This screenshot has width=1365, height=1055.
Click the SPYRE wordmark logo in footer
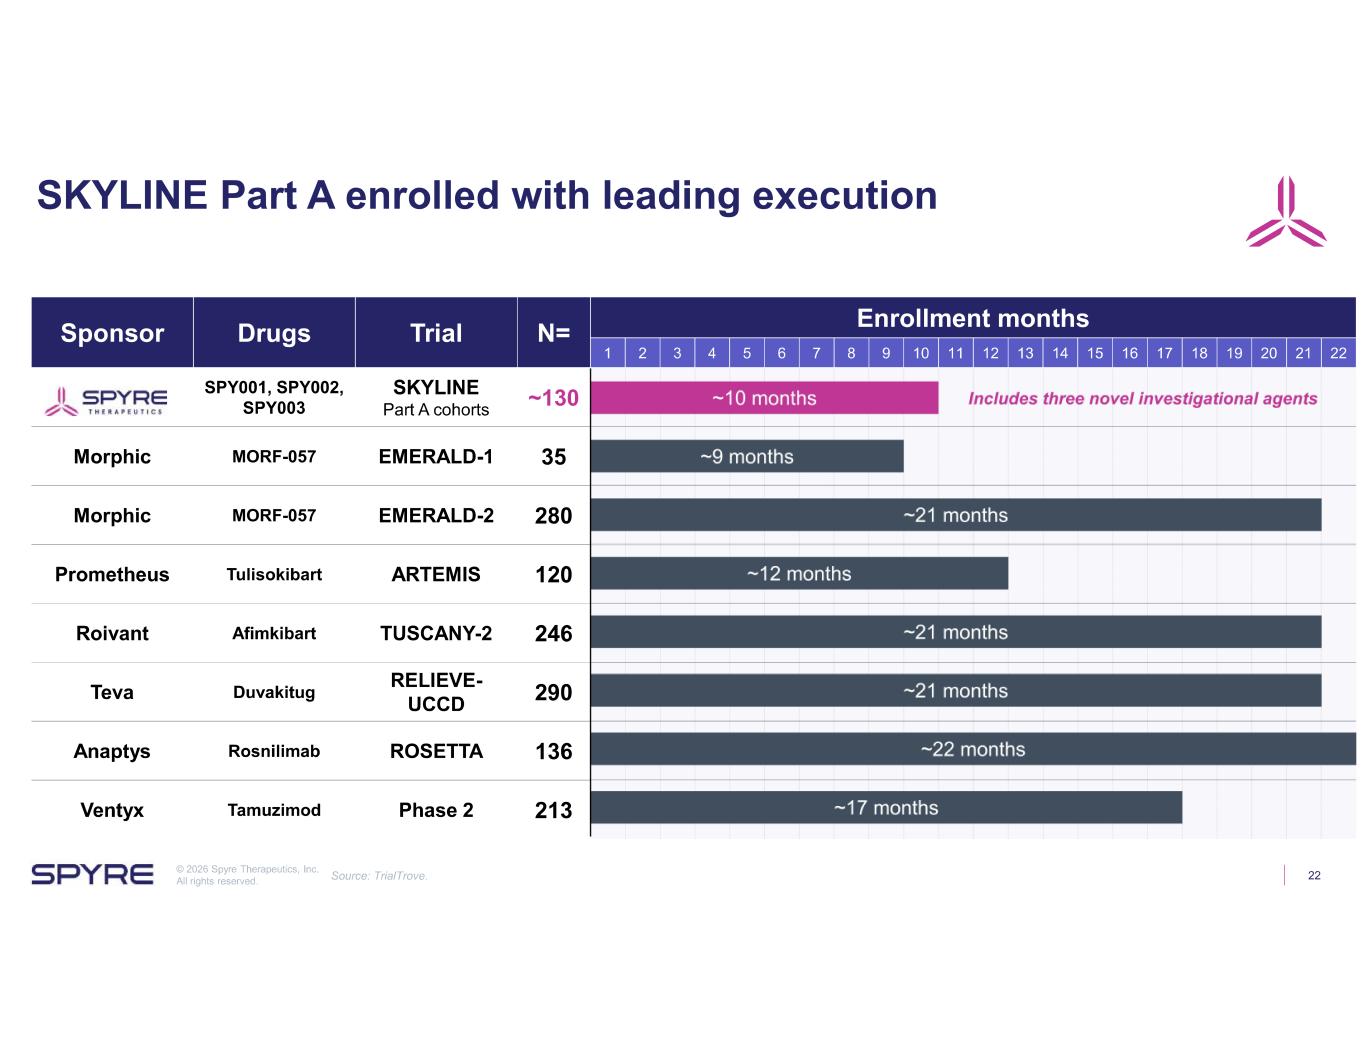92,874
